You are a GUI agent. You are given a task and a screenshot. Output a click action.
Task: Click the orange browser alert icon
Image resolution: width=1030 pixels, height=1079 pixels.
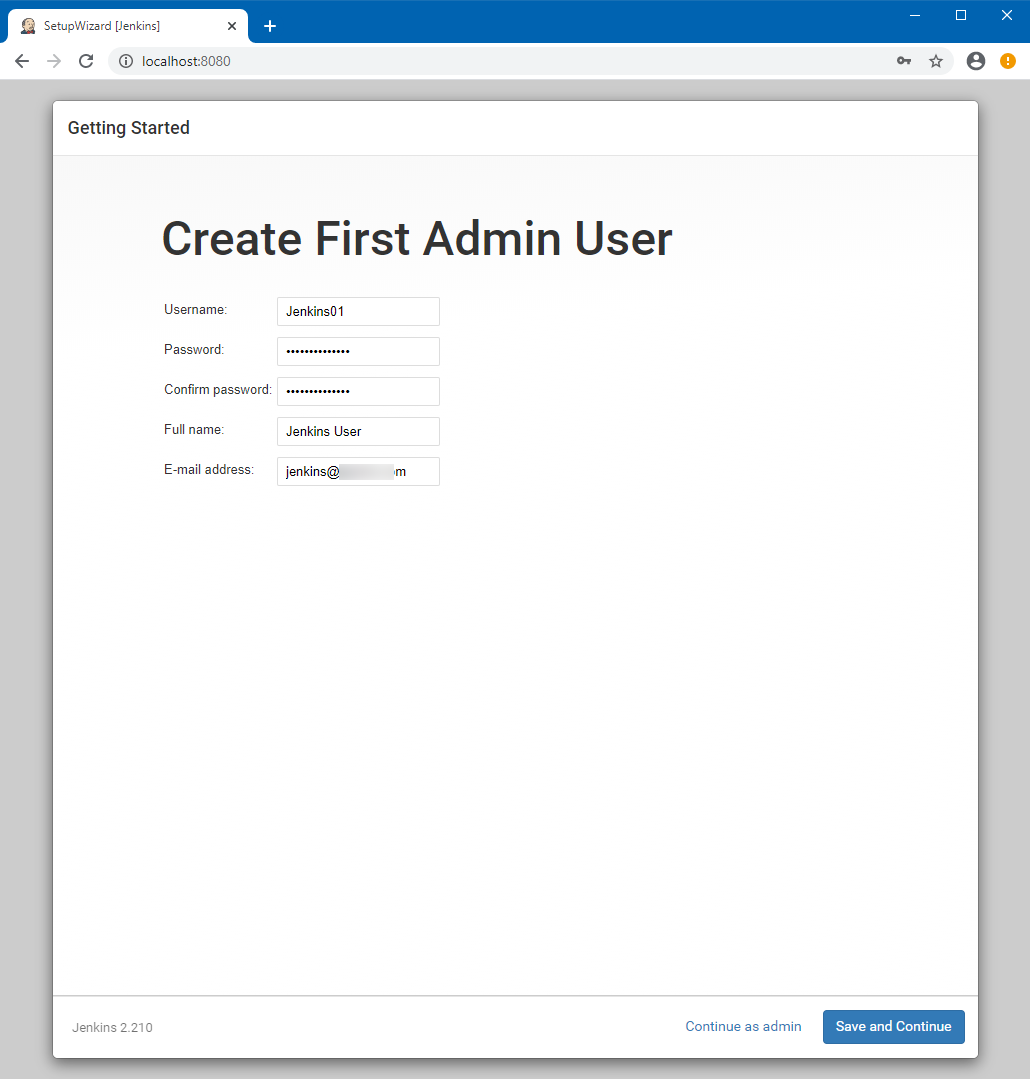1008,61
